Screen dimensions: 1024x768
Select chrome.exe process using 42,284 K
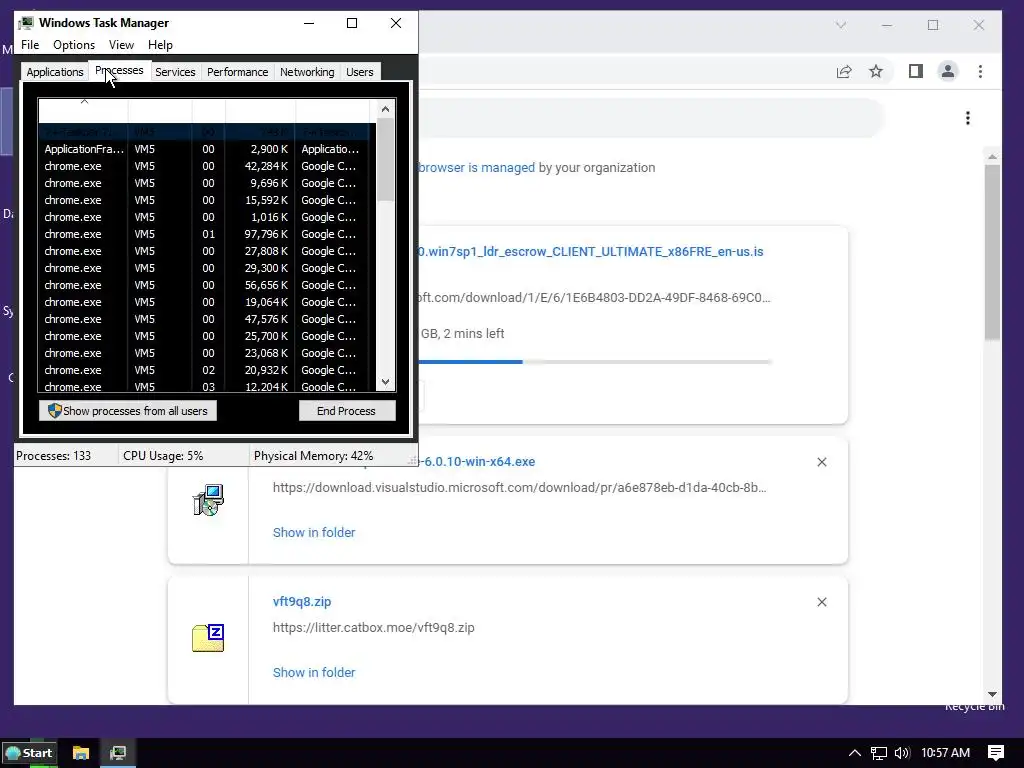(x=206, y=166)
